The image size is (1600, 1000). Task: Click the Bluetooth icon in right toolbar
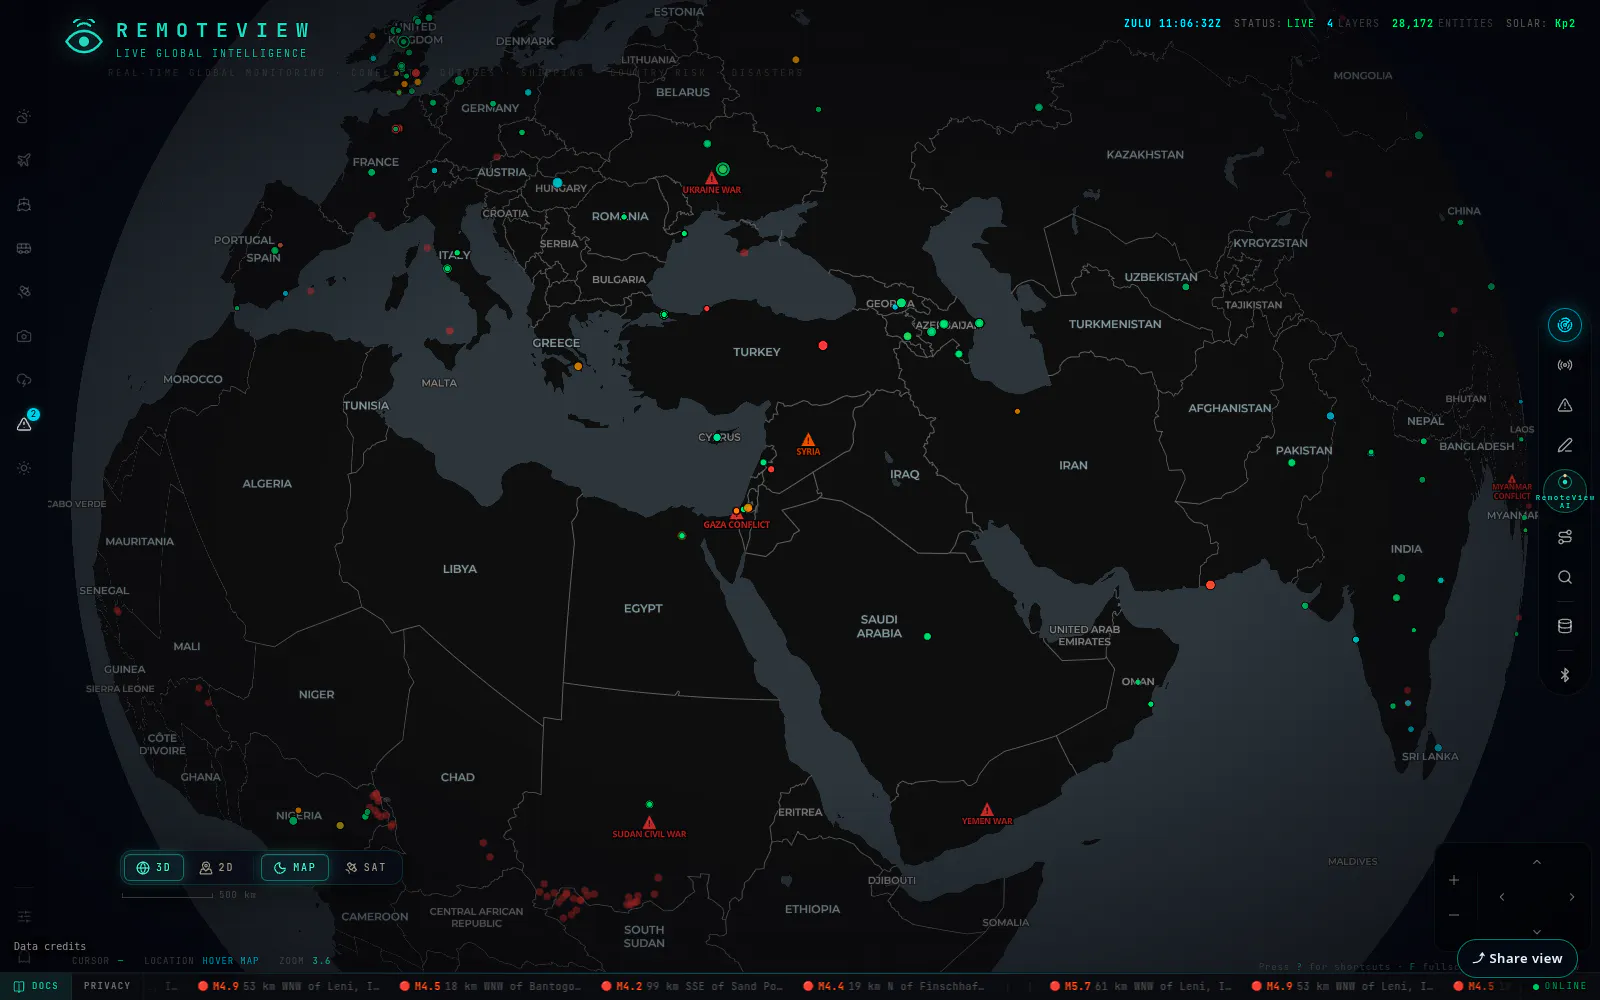pos(1565,675)
